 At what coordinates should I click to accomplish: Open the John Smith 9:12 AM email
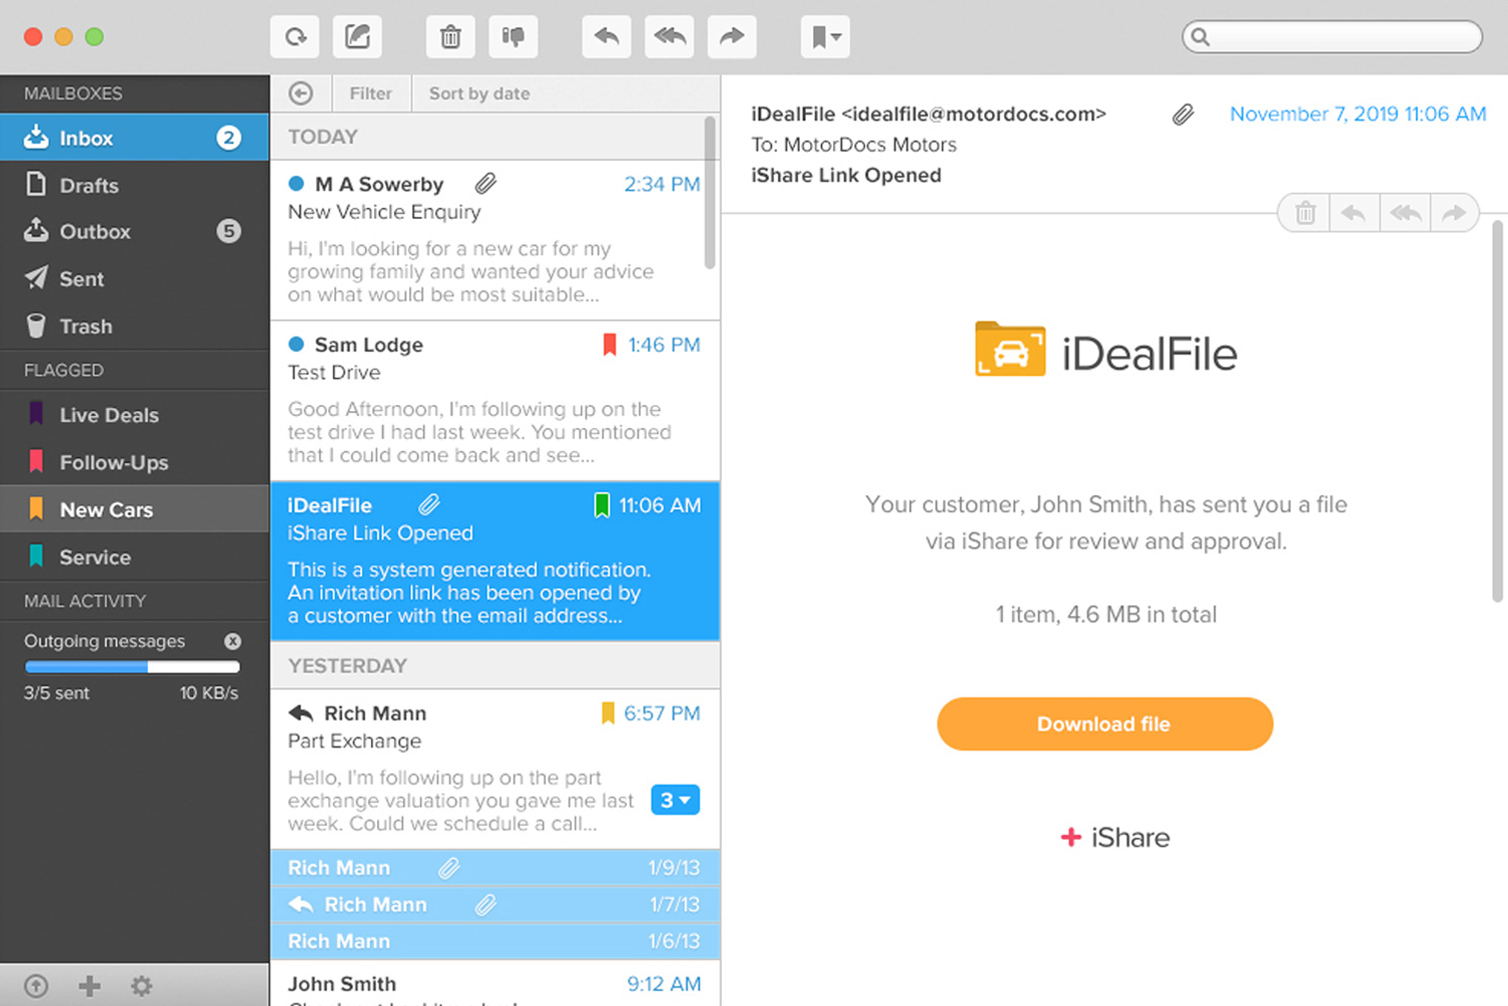point(495,984)
